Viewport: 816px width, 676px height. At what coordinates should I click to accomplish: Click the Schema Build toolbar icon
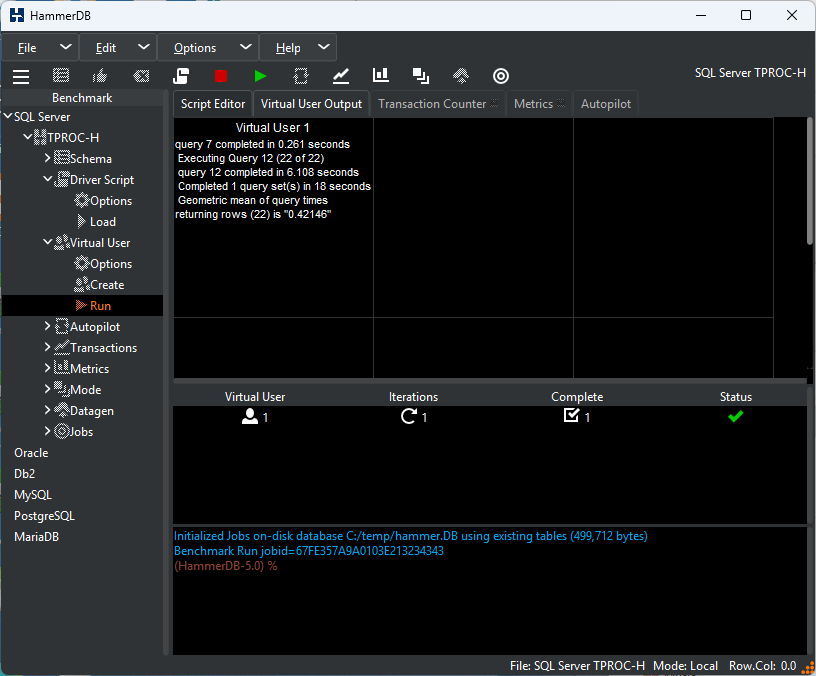click(x=61, y=76)
